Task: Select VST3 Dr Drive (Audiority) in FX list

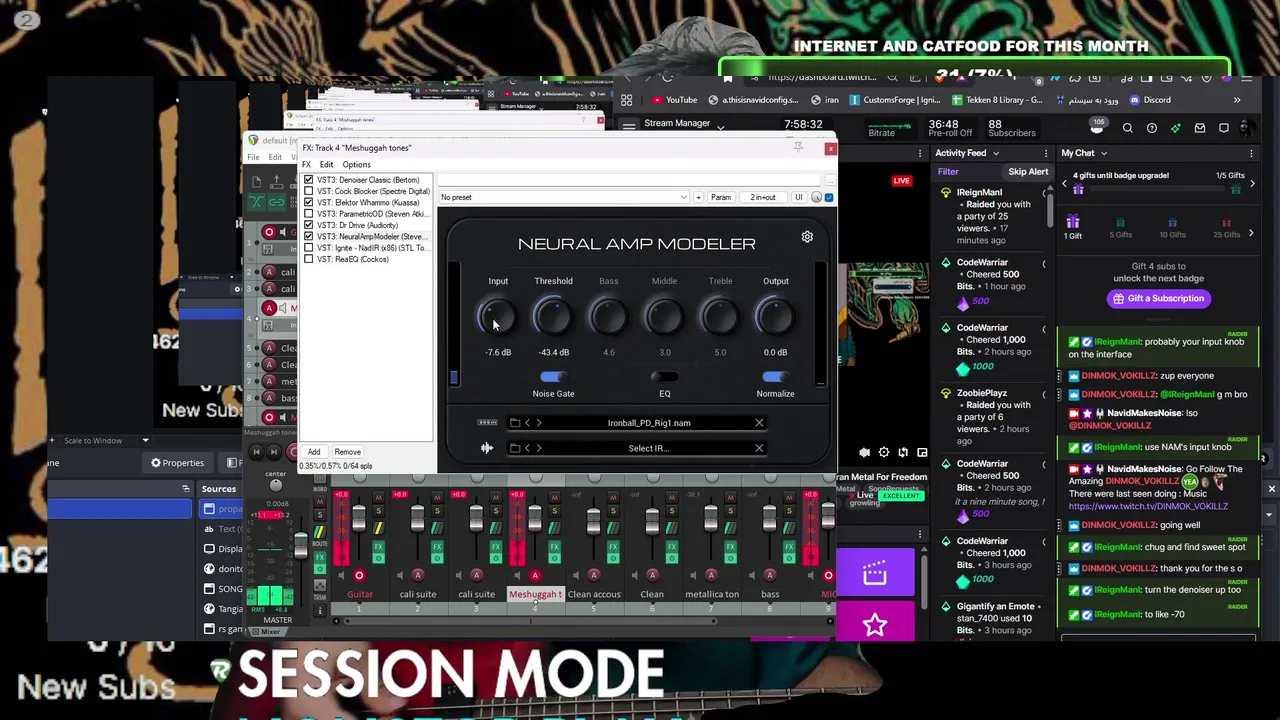Action: (357, 225)
